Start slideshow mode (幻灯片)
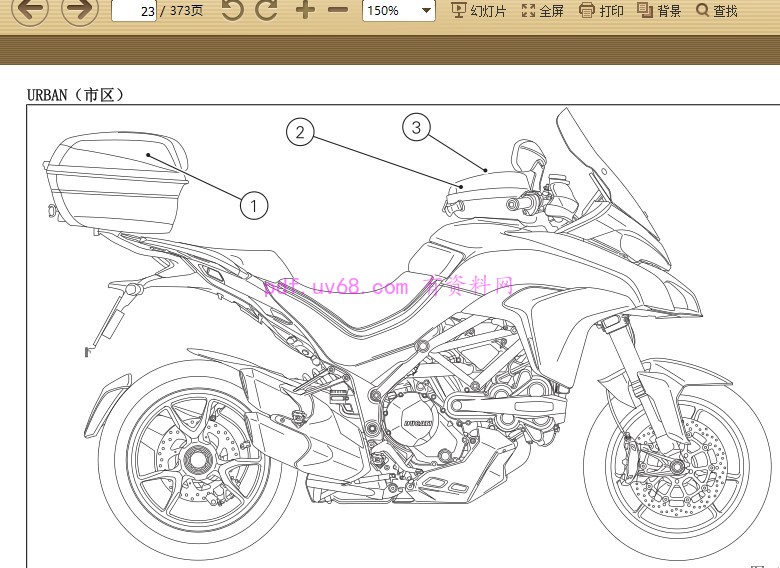 tap(479, 11)
